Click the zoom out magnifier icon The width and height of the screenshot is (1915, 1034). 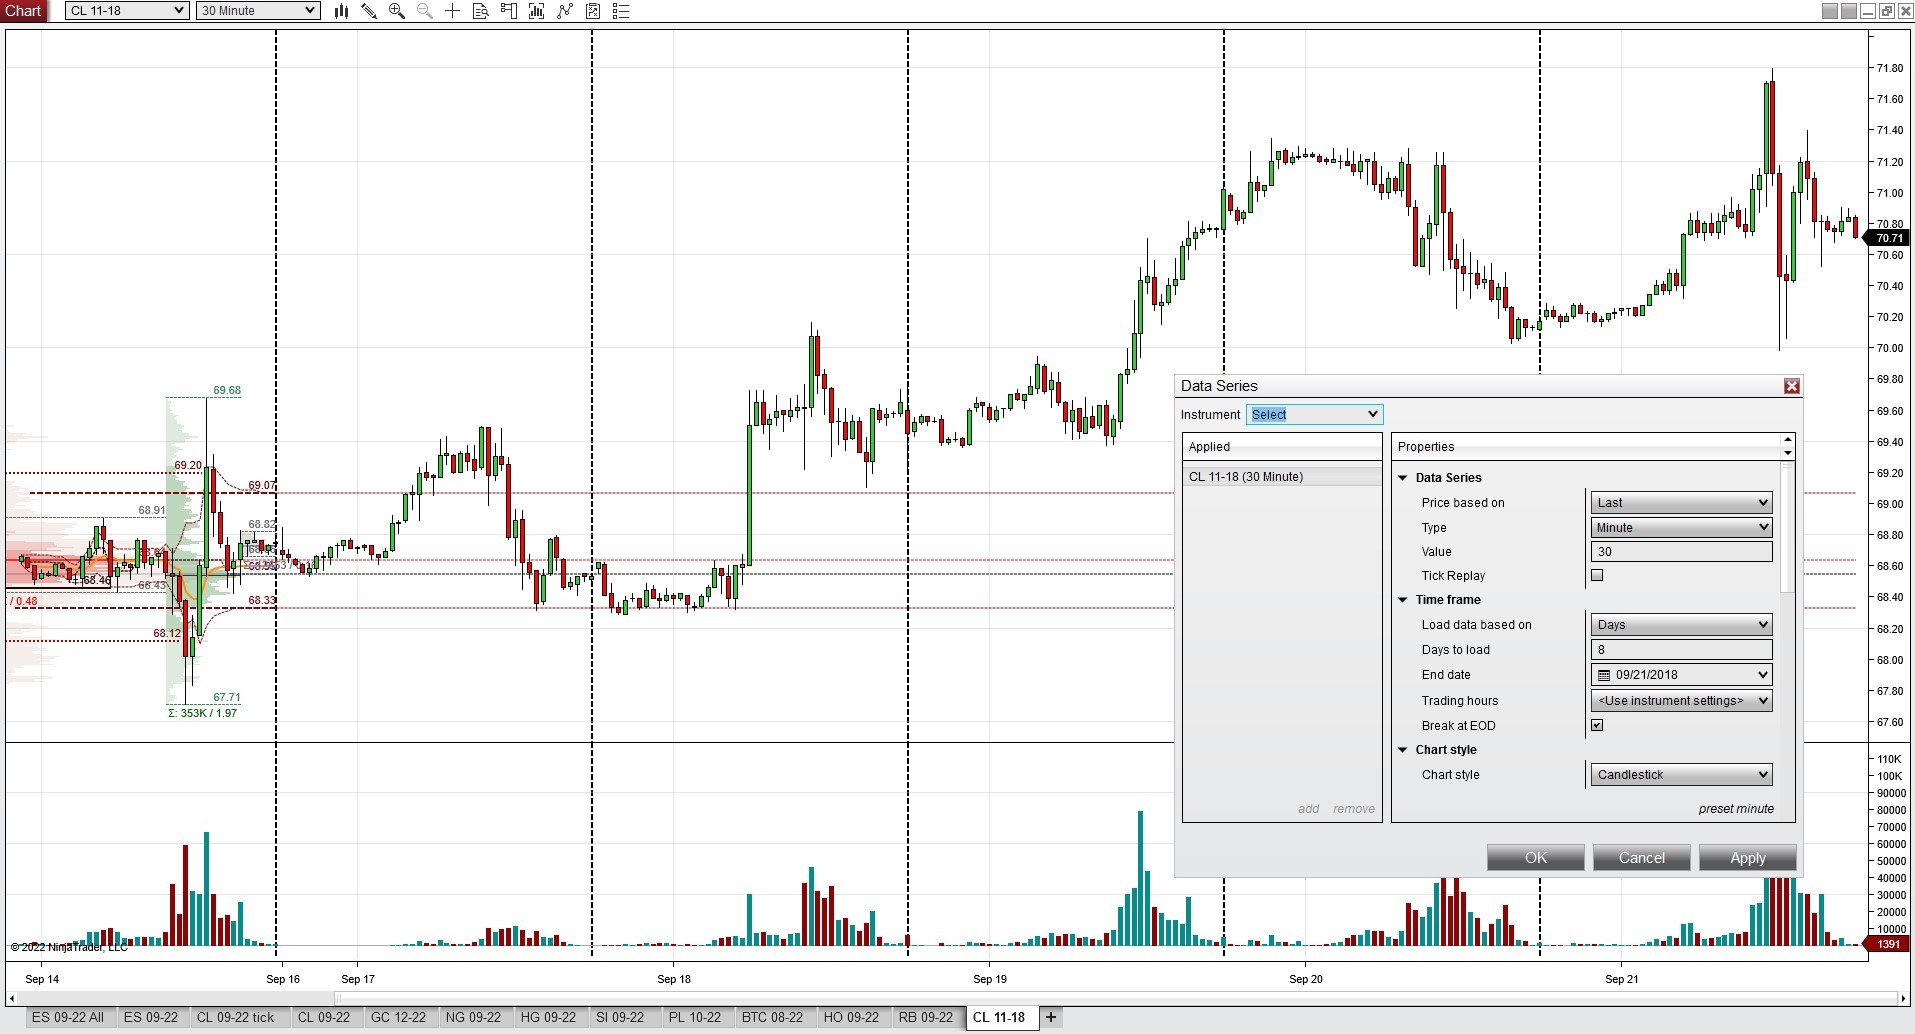click(425, 11)
